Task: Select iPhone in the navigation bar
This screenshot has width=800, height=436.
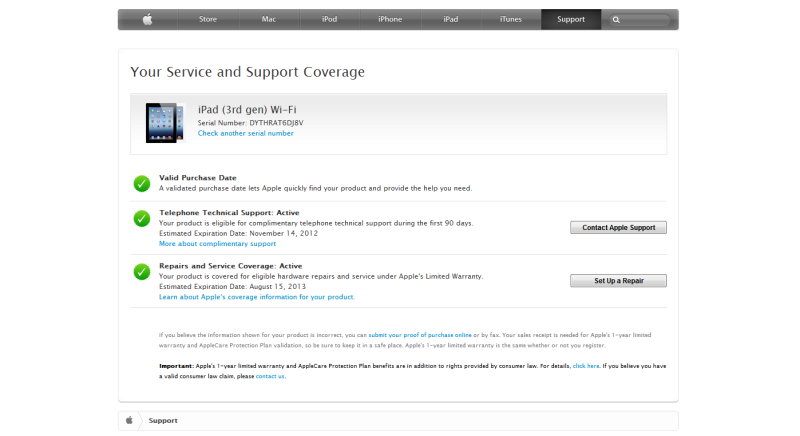Action: click(x=390, y=19)
